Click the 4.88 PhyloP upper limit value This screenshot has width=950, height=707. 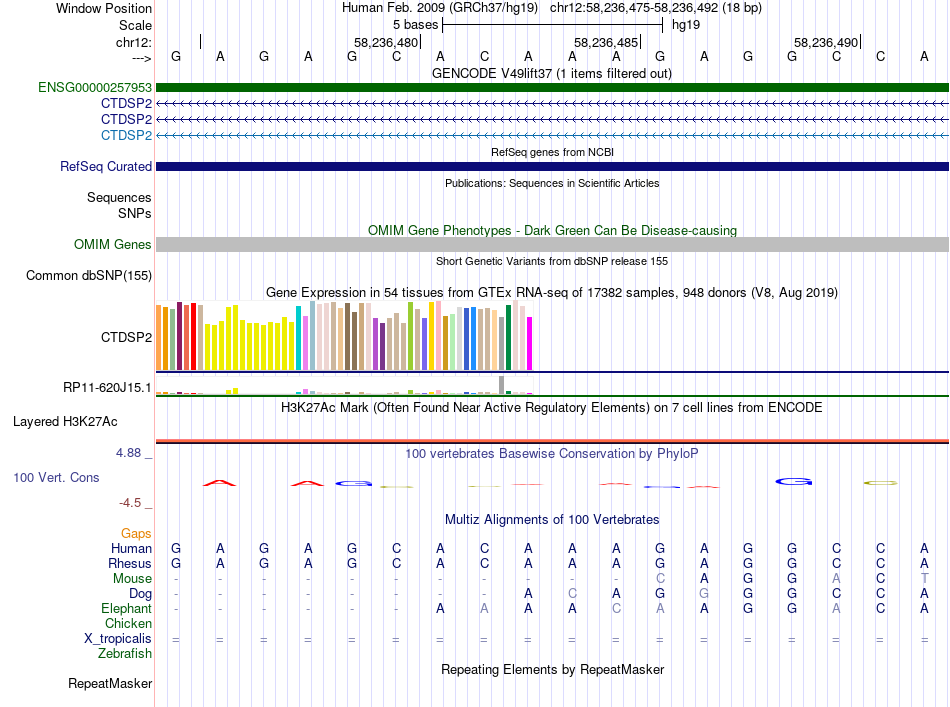(128, 453)
